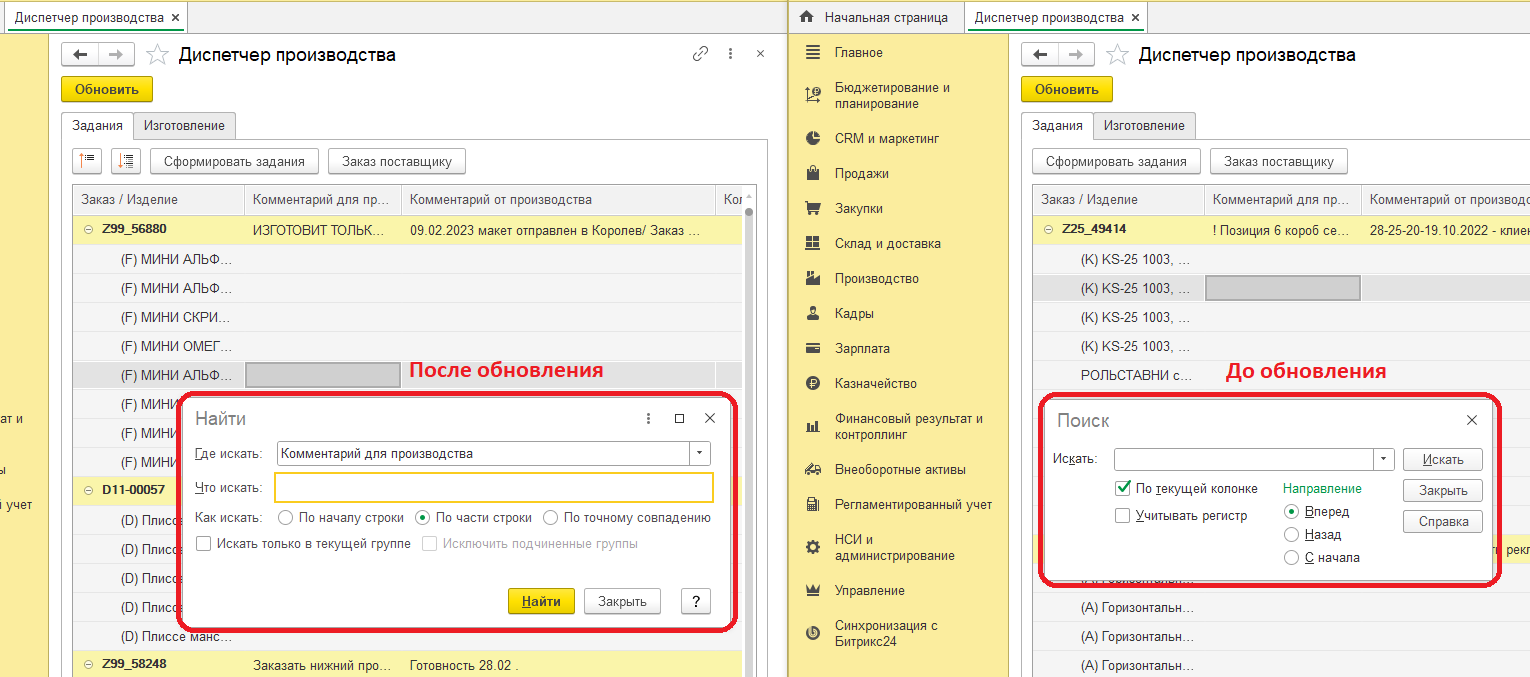Open the Казначейство section in sidebar
Viewport: 1530px width, 677px height.
(875, 384)
